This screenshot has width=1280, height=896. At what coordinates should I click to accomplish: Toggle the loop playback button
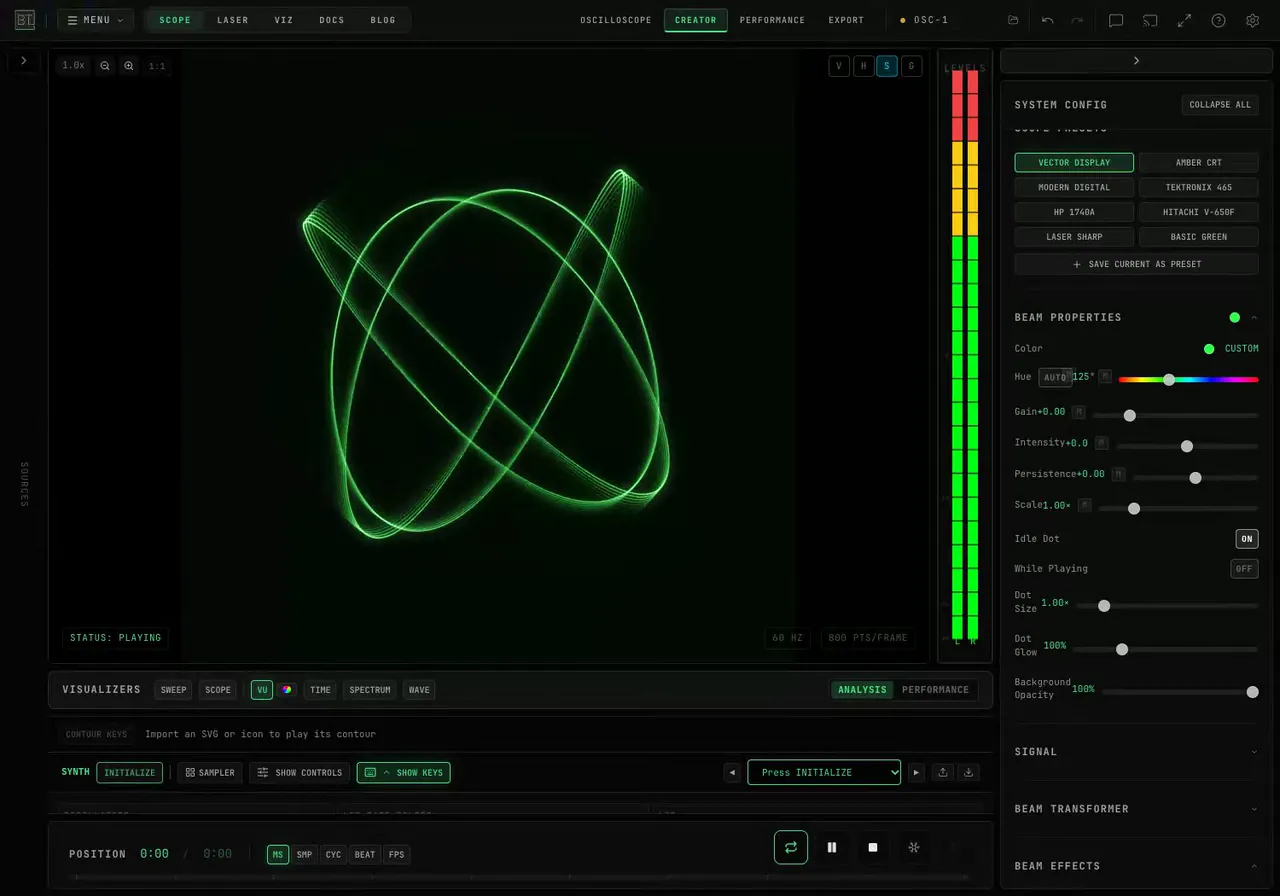[791, 847]
